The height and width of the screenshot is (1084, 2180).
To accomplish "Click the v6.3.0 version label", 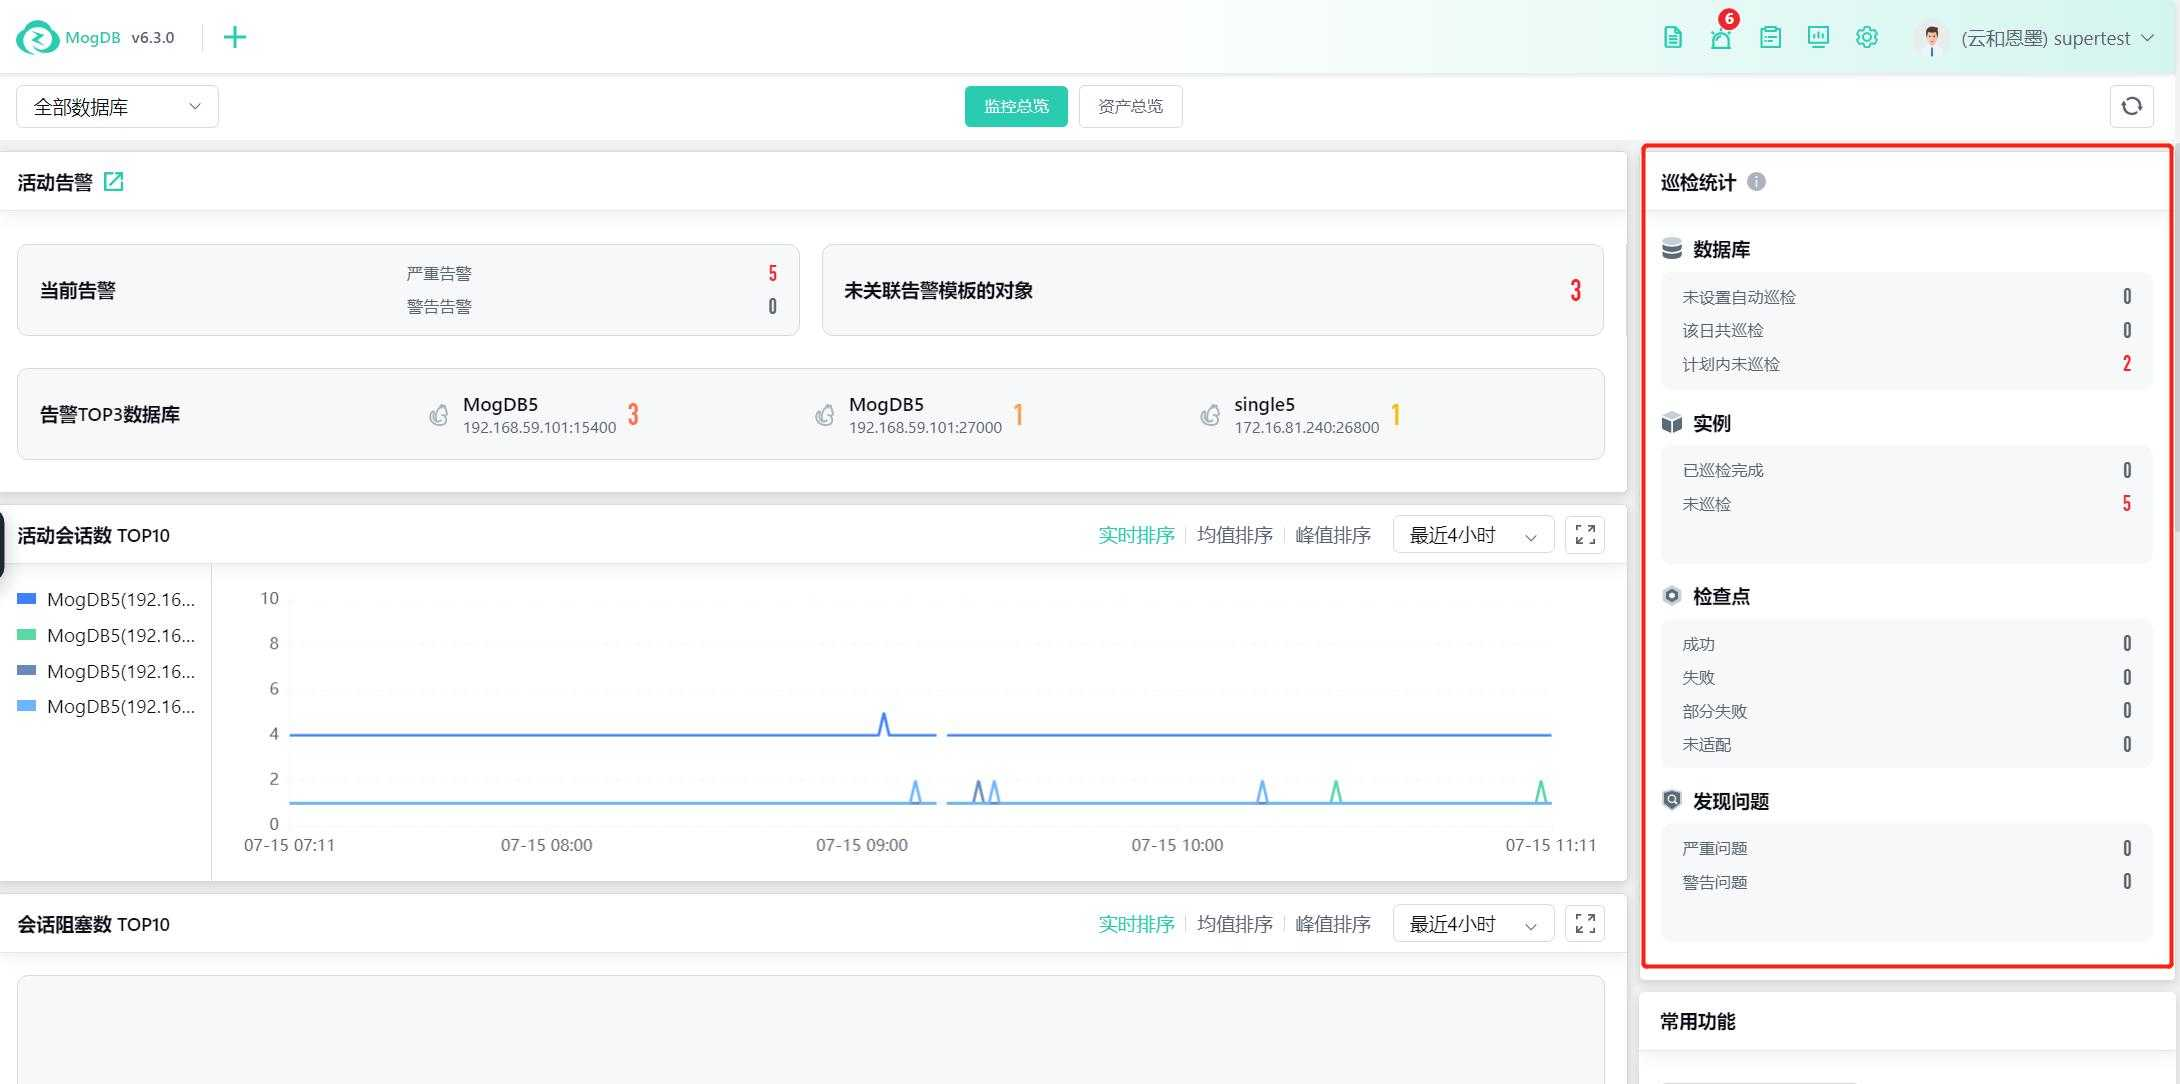I will 153,38.
